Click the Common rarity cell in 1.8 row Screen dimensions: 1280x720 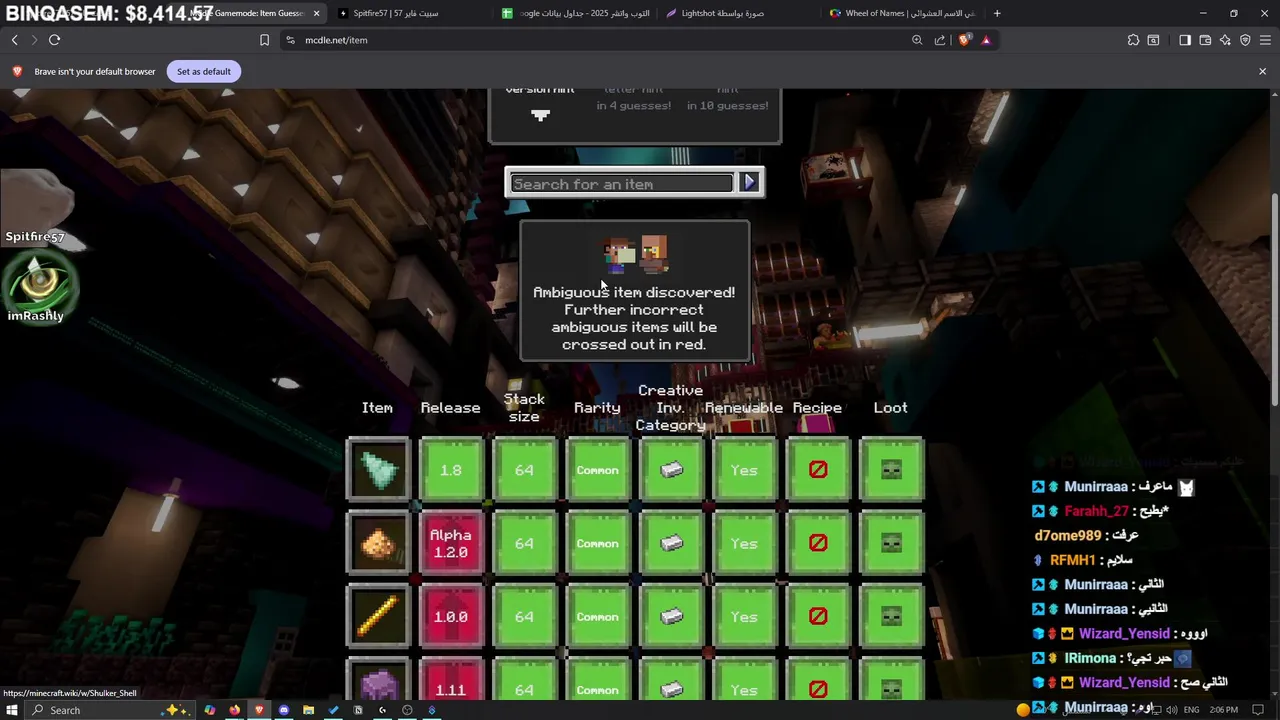click(x=598, y=470)
